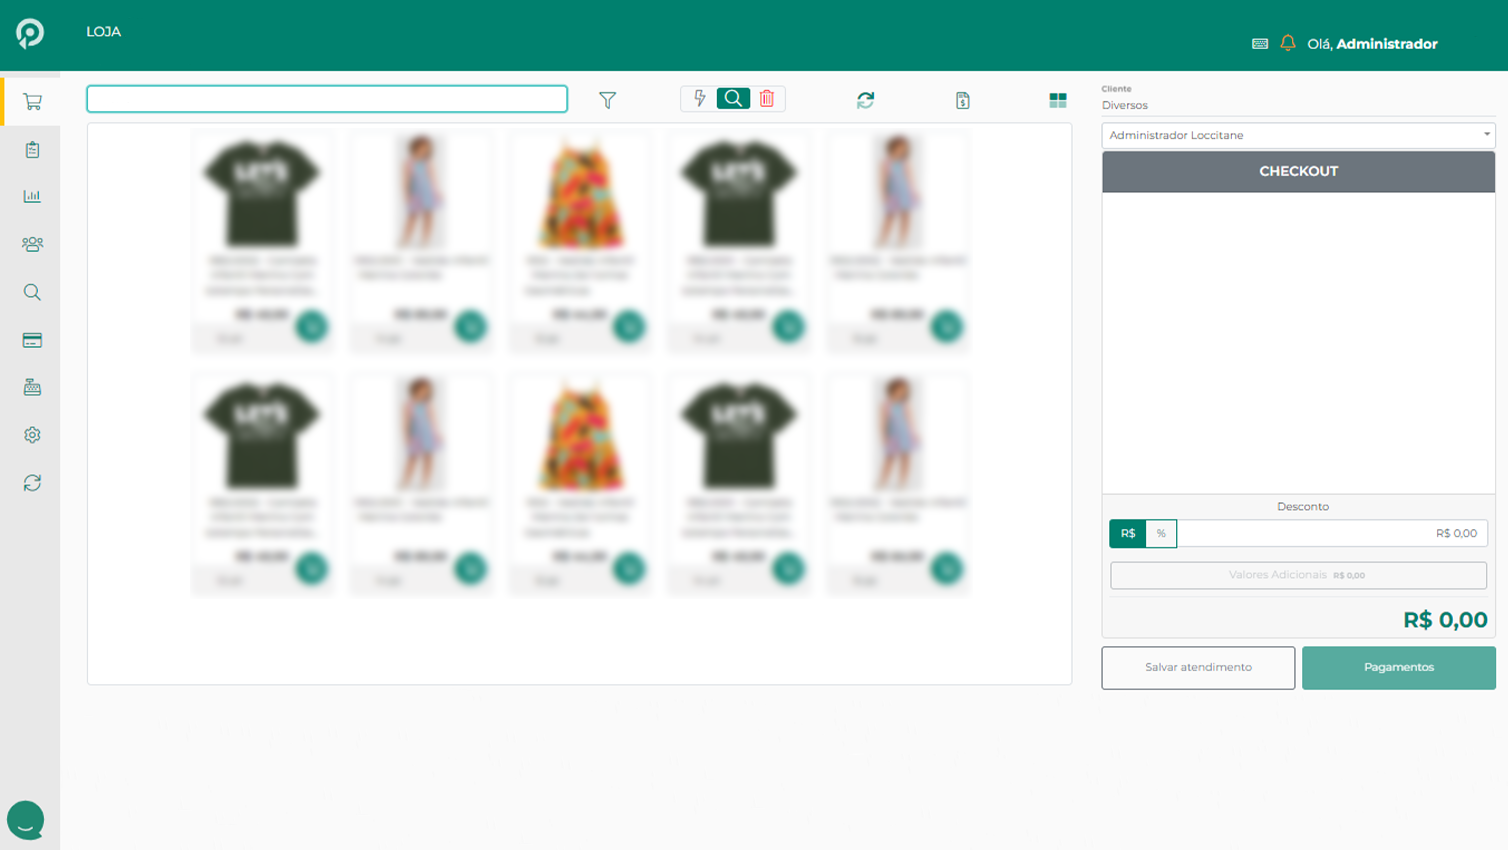Toggle the lightning quick mode button
This screenshot has width=1508, height=850.
[699, 99]
